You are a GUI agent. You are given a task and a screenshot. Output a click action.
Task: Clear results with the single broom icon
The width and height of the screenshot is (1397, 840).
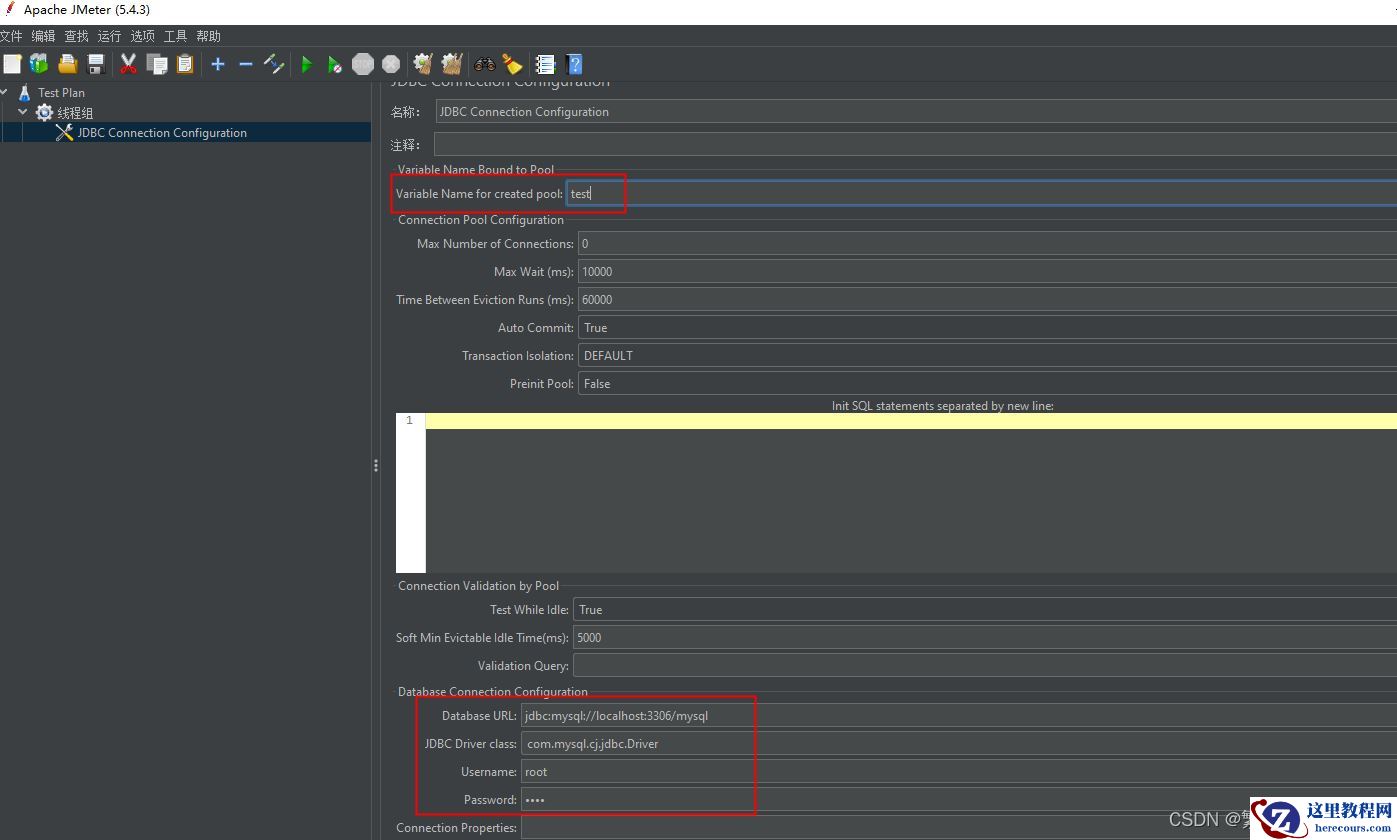point(423,64)
